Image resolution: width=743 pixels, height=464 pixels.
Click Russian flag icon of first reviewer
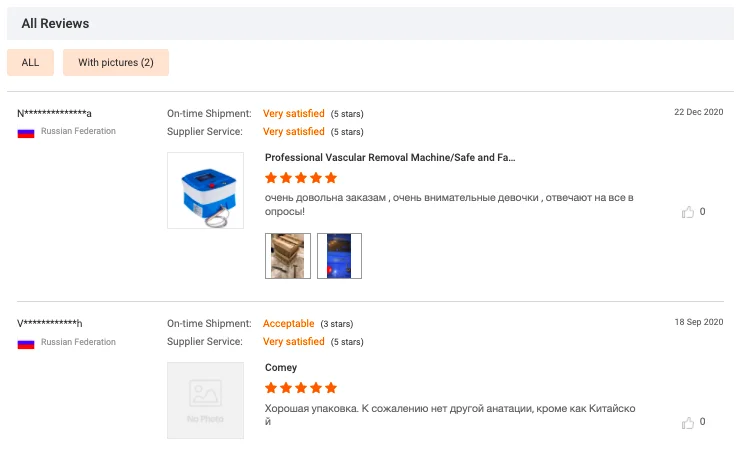(26, 133)
